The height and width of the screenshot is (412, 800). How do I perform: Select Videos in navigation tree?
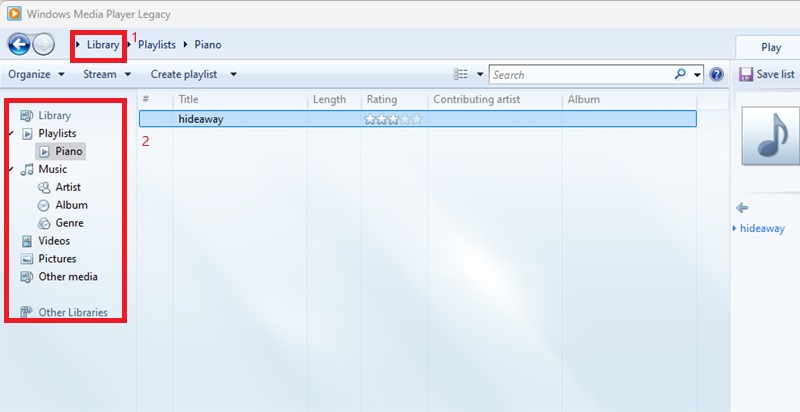(54, 241)
